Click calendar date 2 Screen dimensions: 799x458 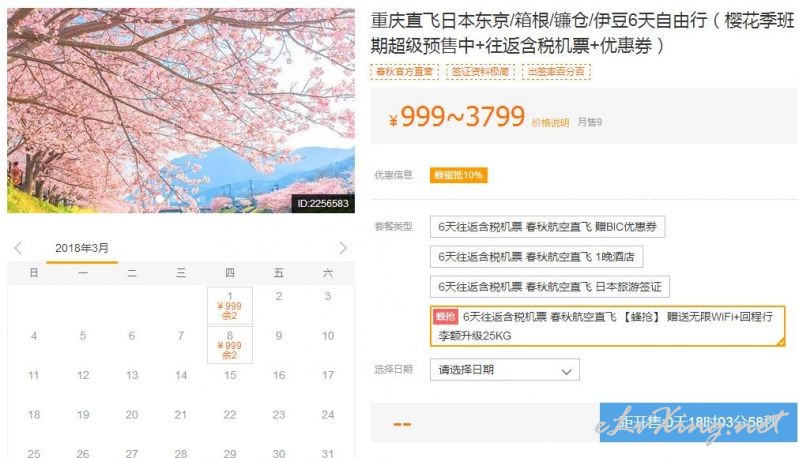[x=279, y=297]
